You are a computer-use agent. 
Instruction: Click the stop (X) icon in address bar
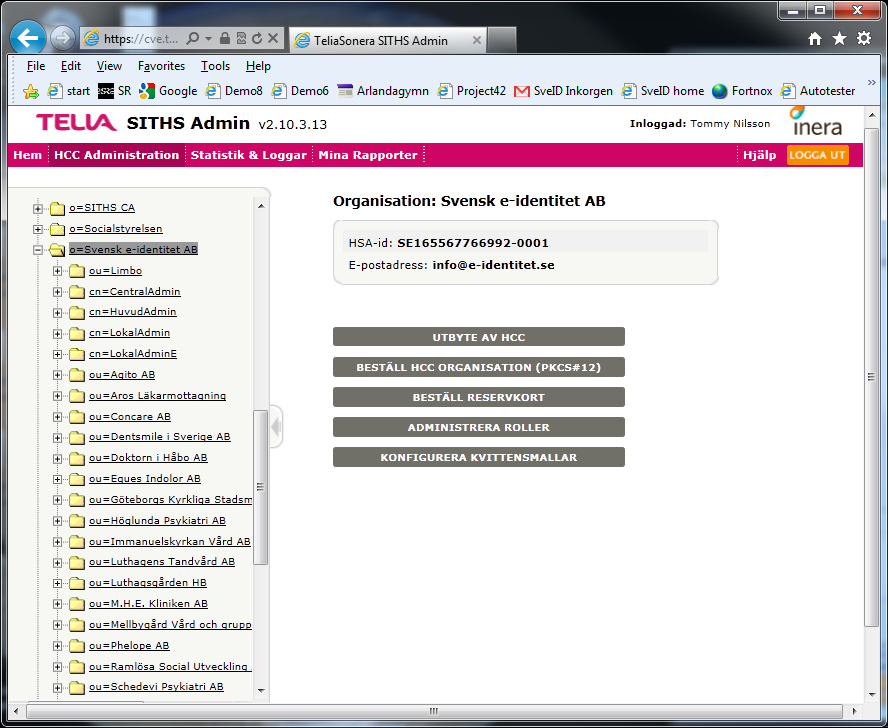[x=273, y=39]
